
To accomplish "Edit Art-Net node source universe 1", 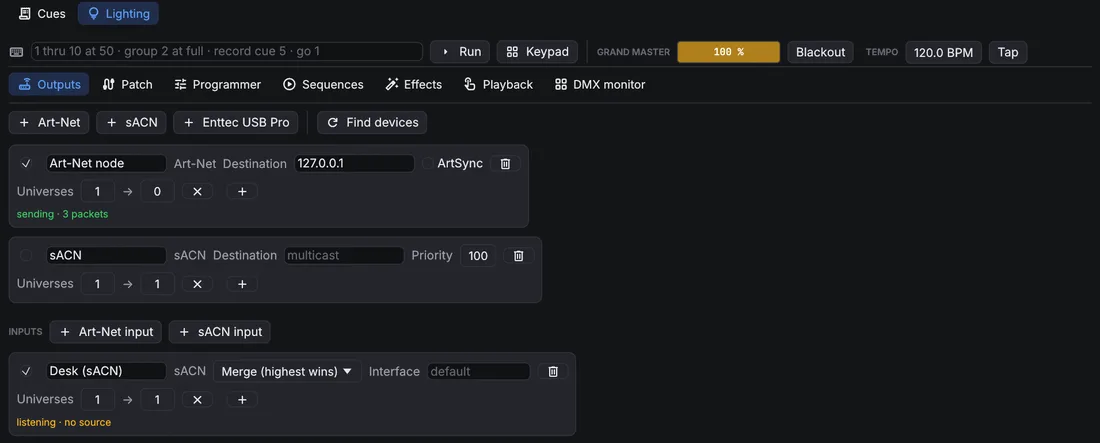I will click(x=98, y=191).
